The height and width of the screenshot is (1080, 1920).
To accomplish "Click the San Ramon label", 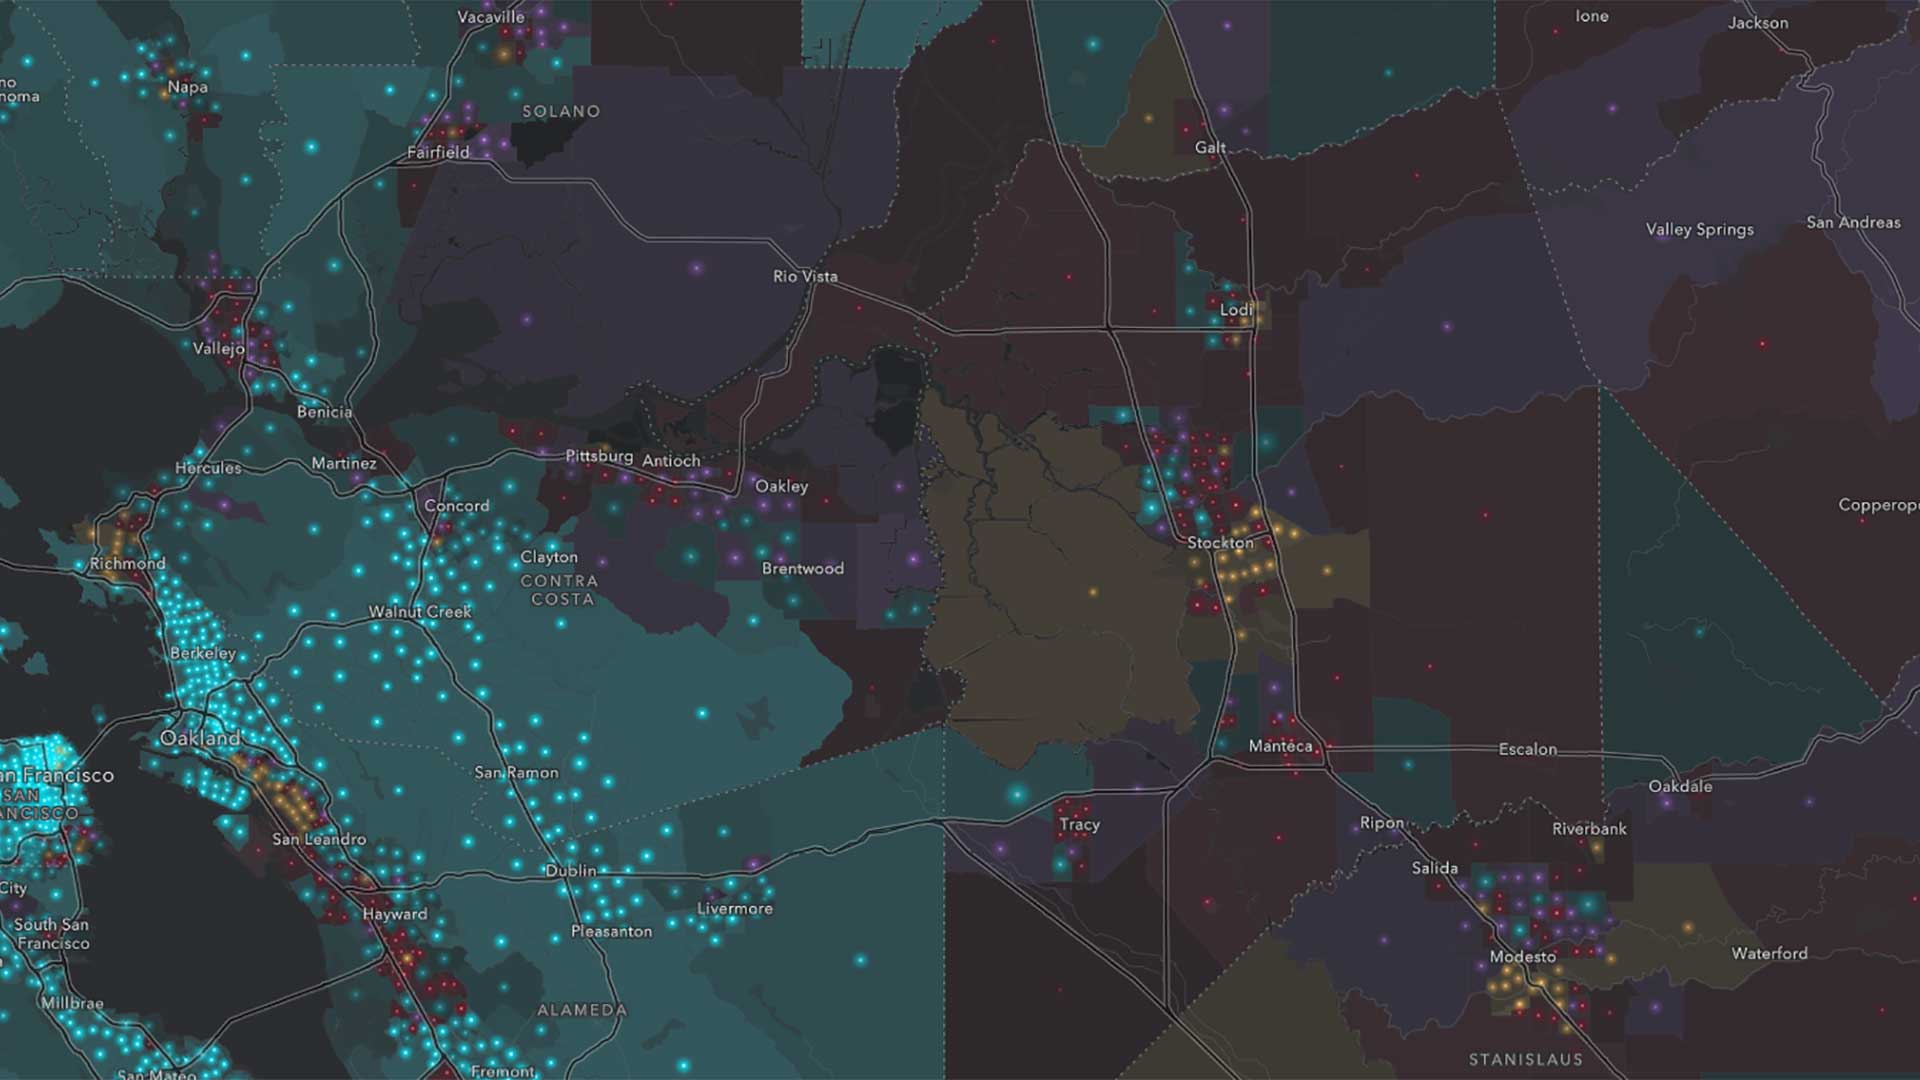I will point(516,772).
